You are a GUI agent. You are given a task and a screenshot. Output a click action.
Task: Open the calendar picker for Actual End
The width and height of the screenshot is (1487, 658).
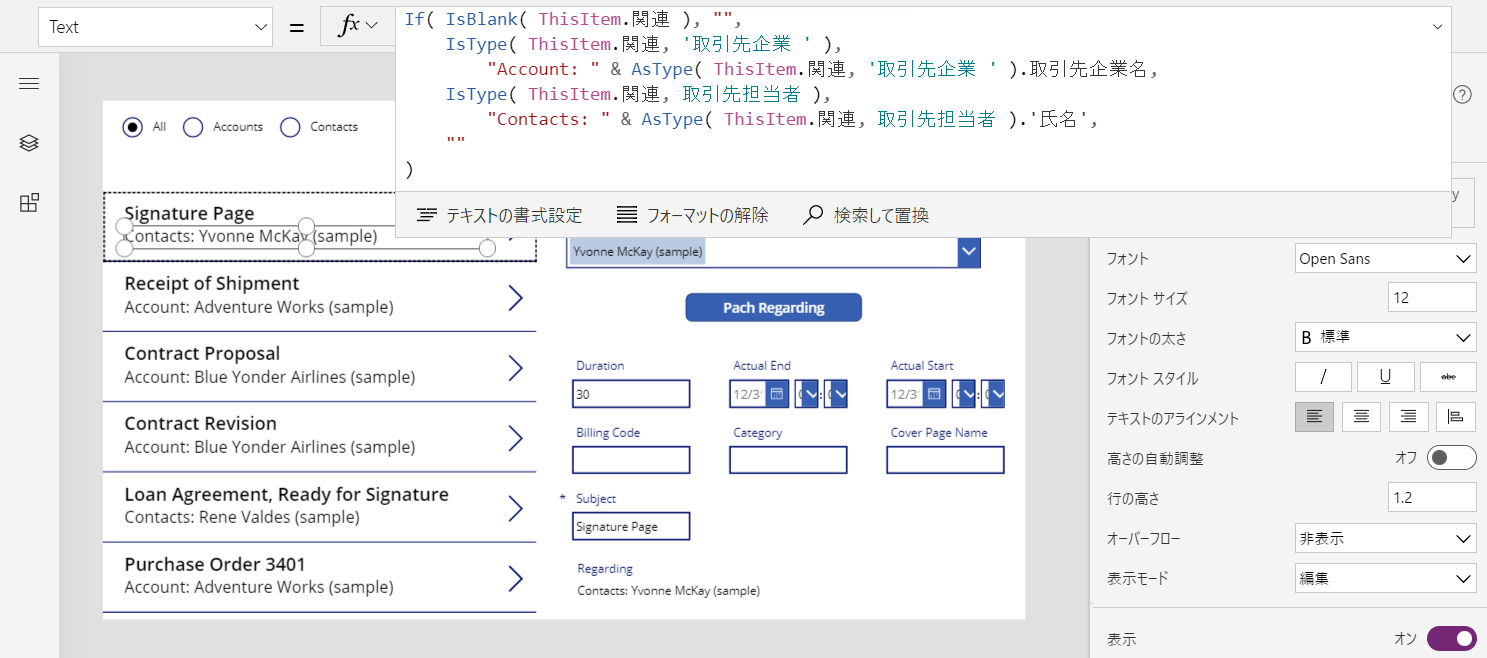(776, 394)
